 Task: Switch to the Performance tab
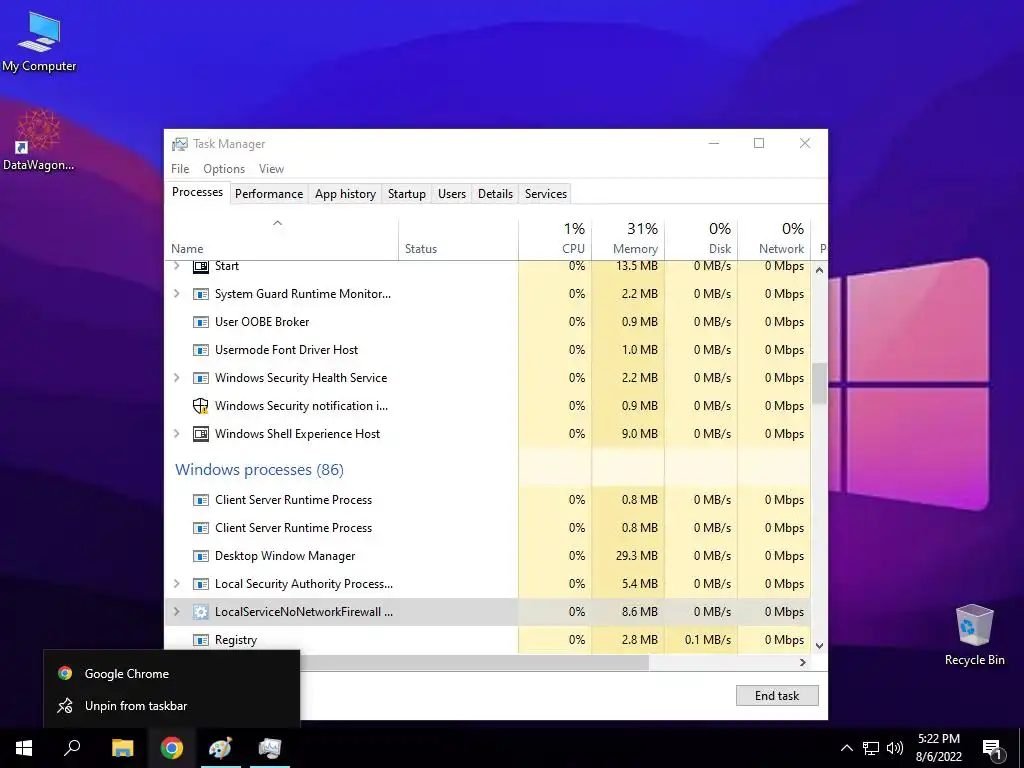coord(269,194)
